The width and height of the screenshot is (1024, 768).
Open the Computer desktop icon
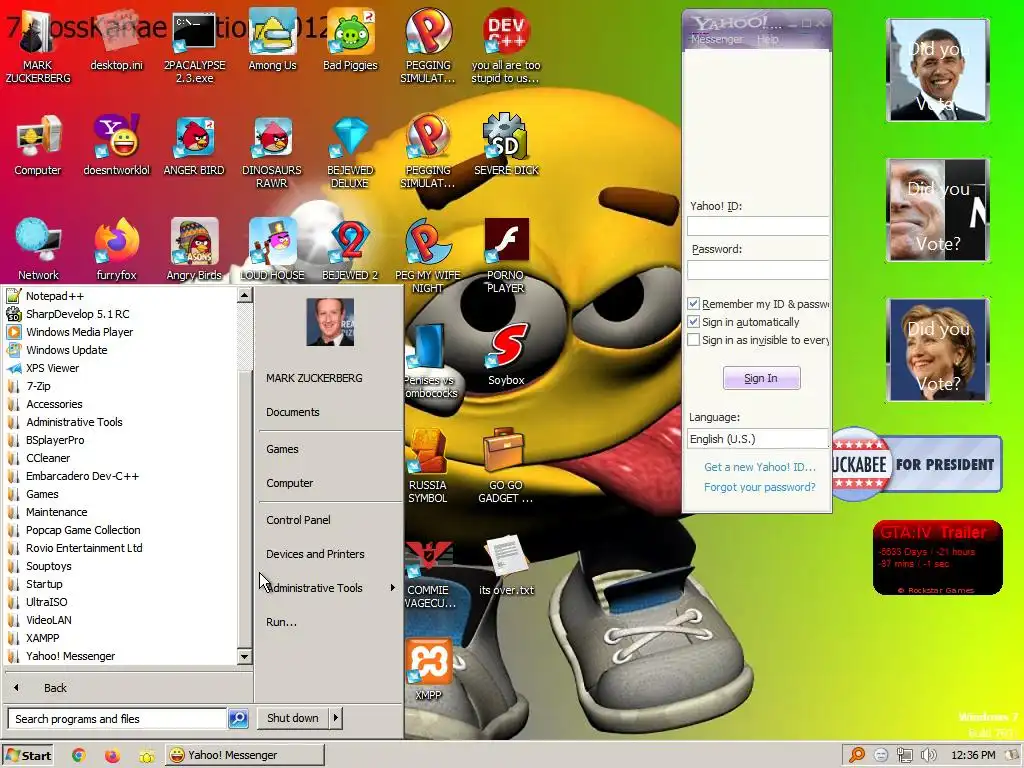click(38, 145)
